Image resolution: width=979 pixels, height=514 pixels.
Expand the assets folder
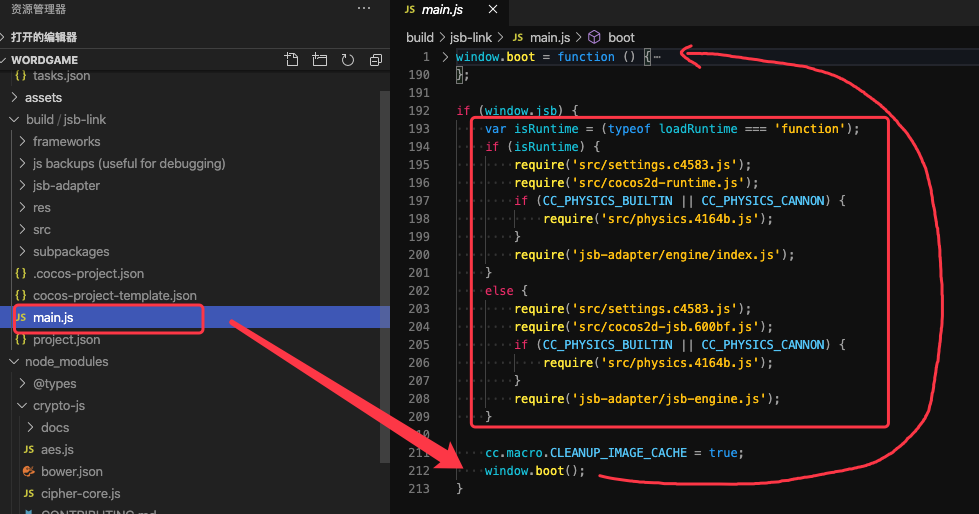[x=43, y=97]
